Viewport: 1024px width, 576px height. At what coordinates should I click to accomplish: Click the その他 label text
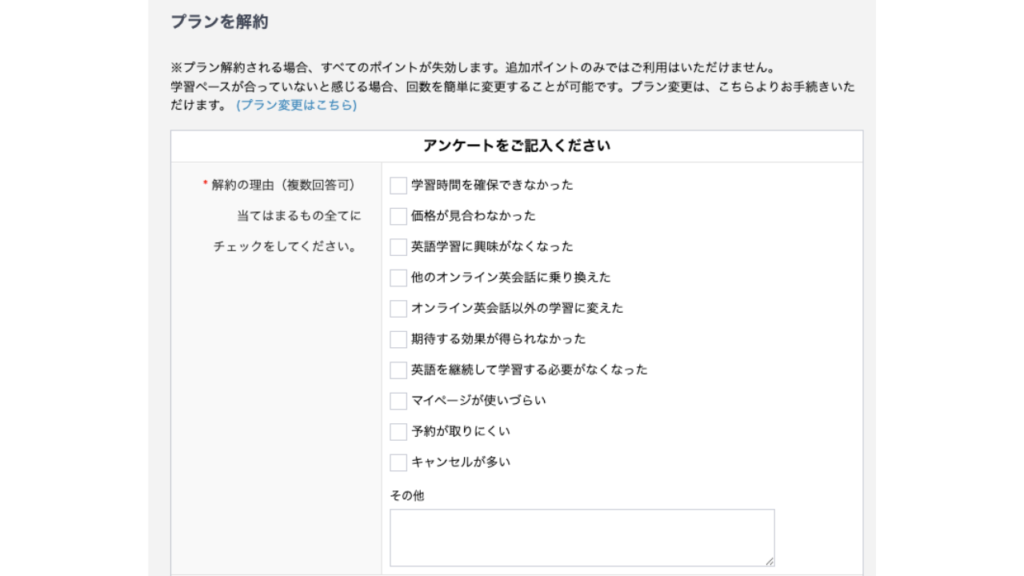[x=407, y=496]
